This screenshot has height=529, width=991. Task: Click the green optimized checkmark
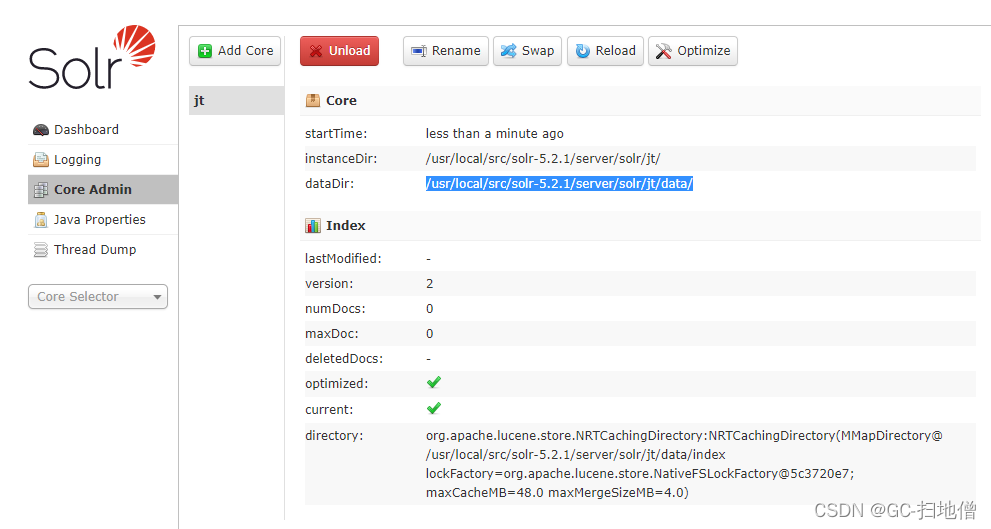tap(434, 382)
